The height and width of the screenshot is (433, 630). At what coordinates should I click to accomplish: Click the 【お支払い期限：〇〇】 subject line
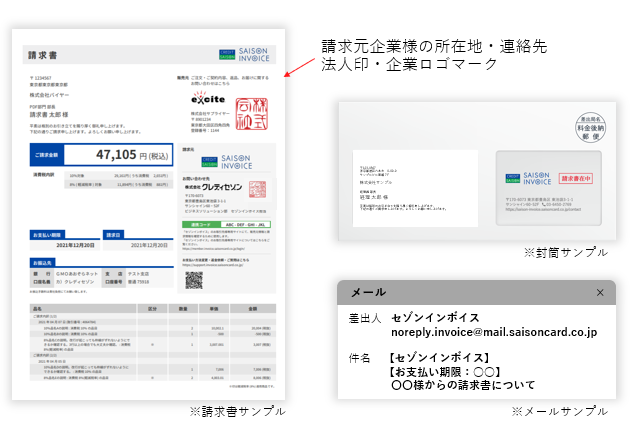(445, 372)
